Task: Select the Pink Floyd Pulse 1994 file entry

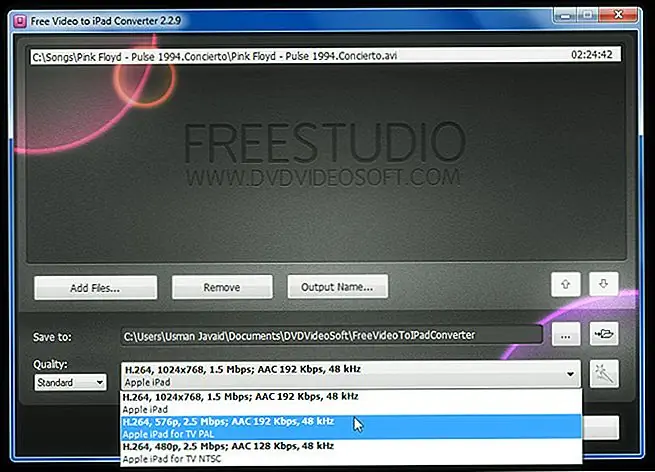Action: coord(300,56)
